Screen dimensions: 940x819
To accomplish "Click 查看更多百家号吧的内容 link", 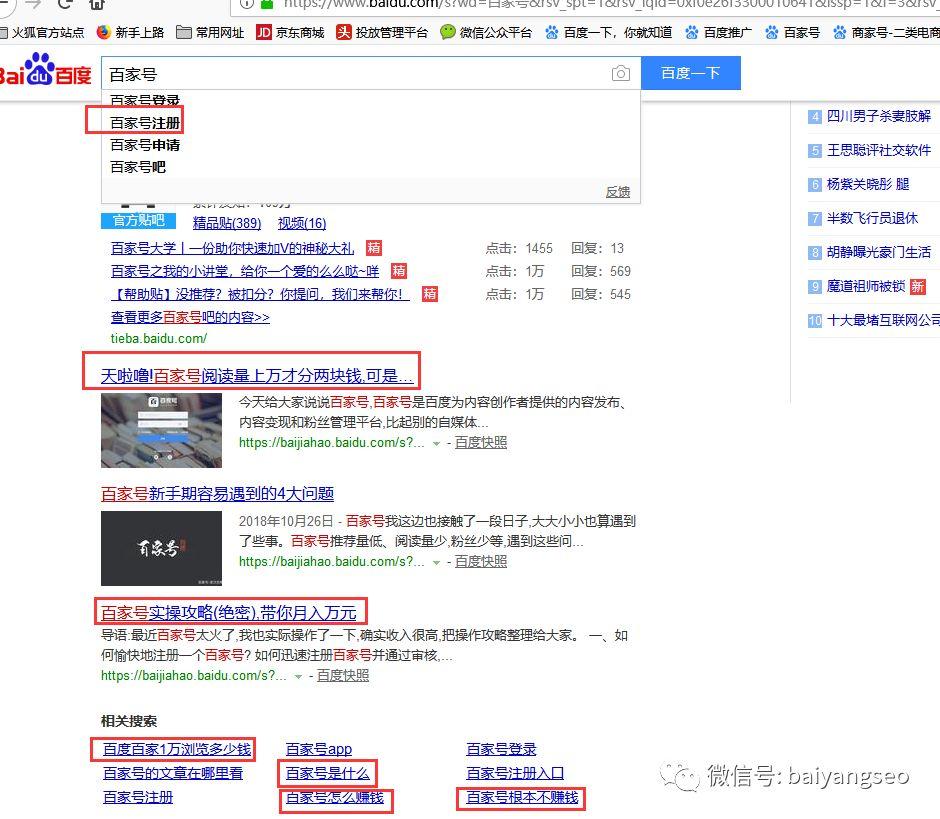I will point(190,317).
